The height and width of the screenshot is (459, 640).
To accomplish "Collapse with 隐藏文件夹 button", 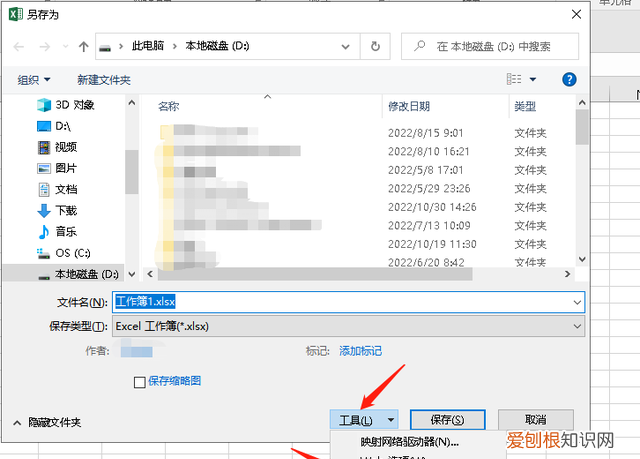I will pos(47,422).
